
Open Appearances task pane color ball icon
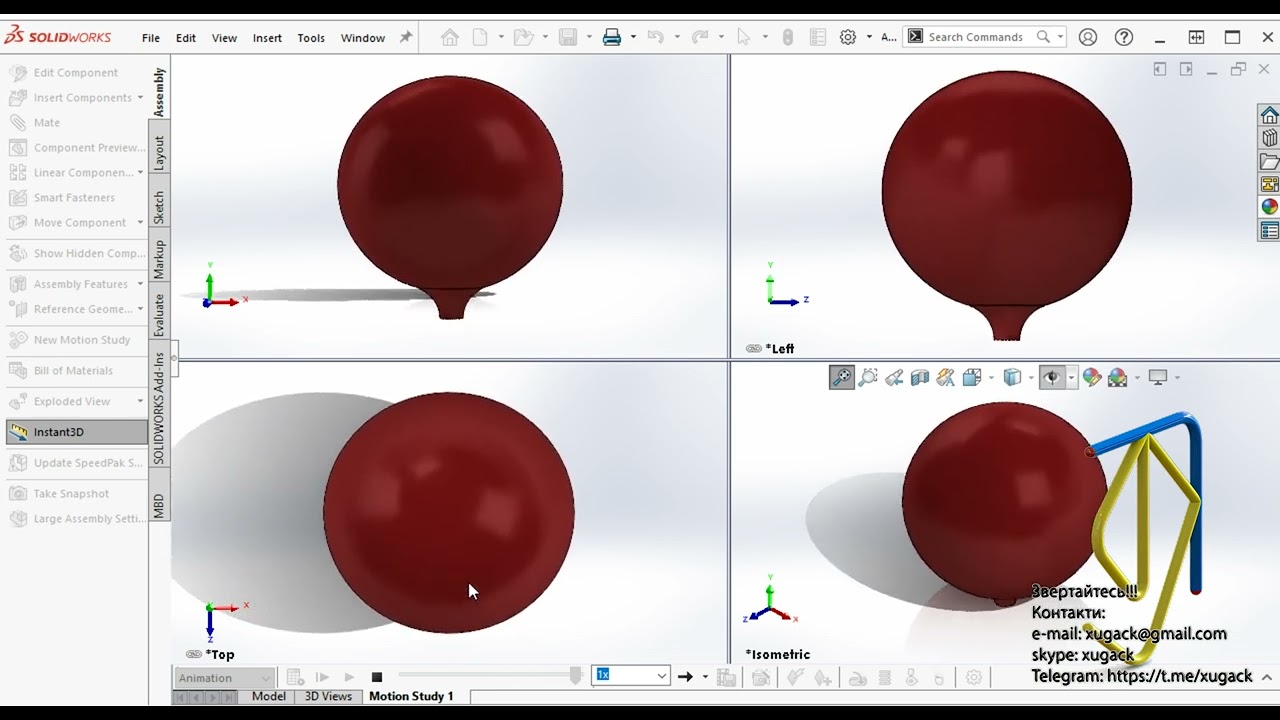tap(1269, 207)
